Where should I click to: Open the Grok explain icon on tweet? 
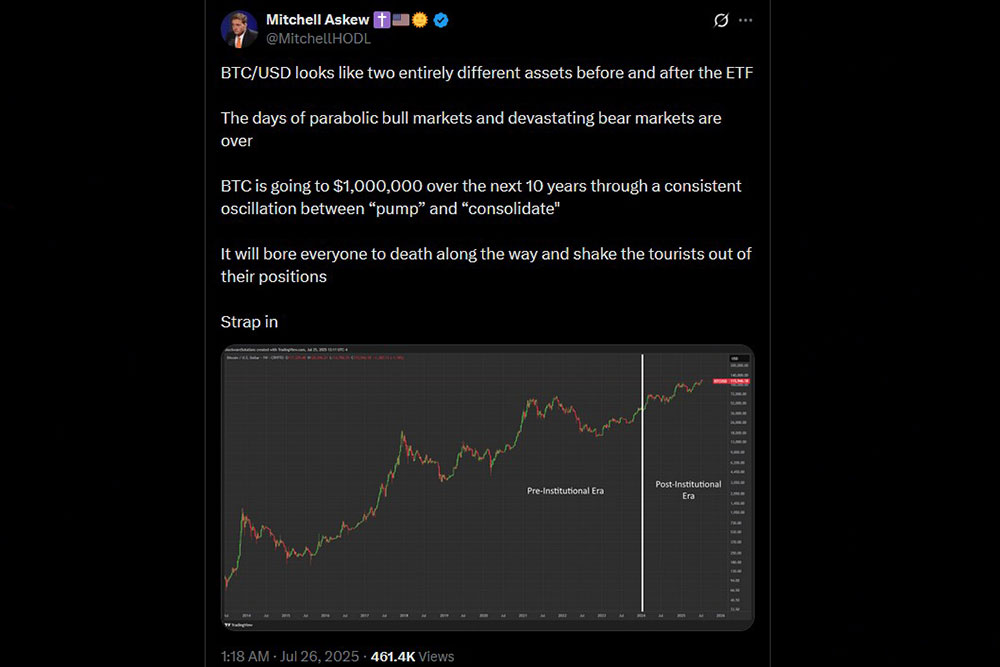721,20
